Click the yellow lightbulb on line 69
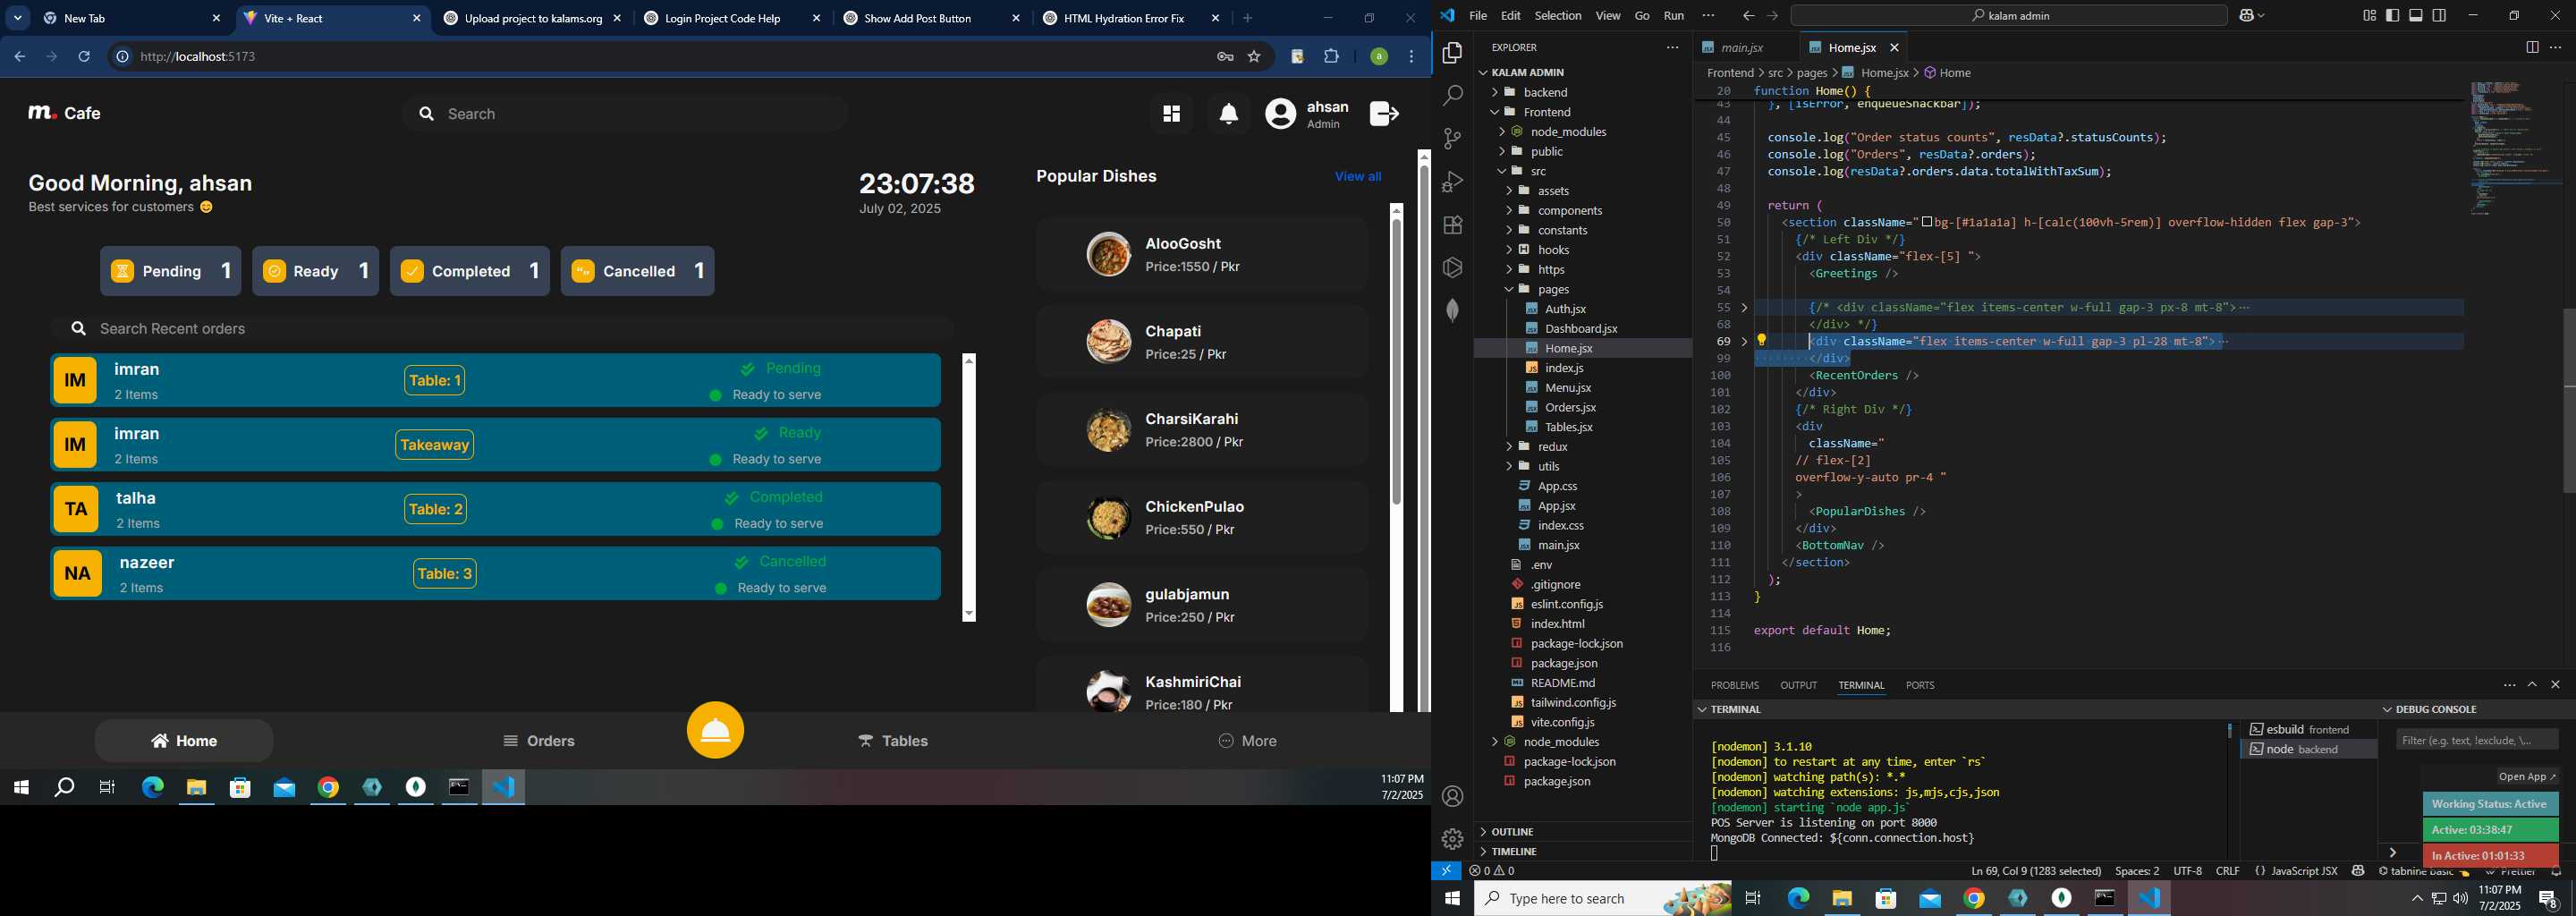 [x=1762, y=341]
